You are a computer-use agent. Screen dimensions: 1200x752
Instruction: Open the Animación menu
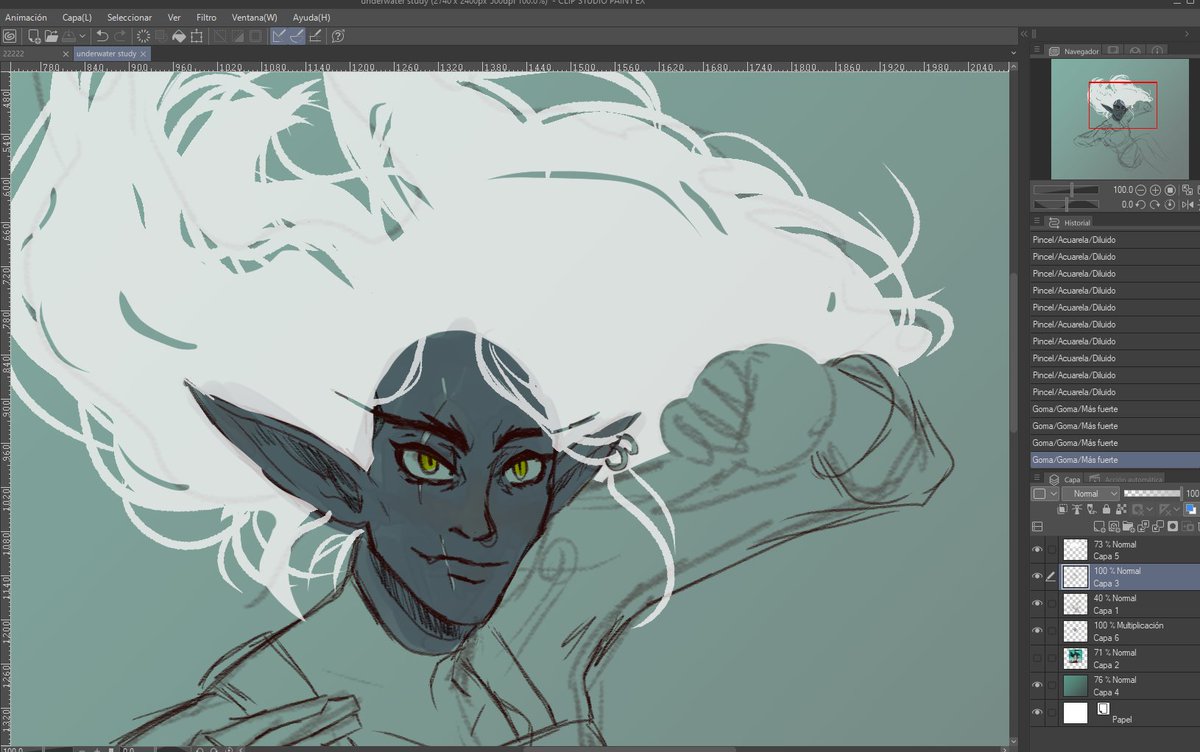tap(26, 17)
